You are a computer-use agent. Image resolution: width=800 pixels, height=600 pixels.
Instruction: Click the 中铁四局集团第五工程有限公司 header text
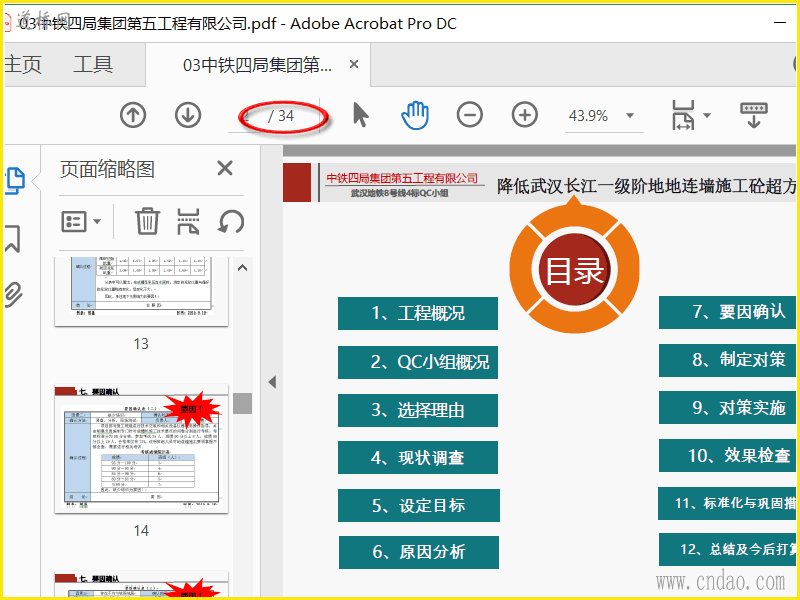click(x=402, y=178)
